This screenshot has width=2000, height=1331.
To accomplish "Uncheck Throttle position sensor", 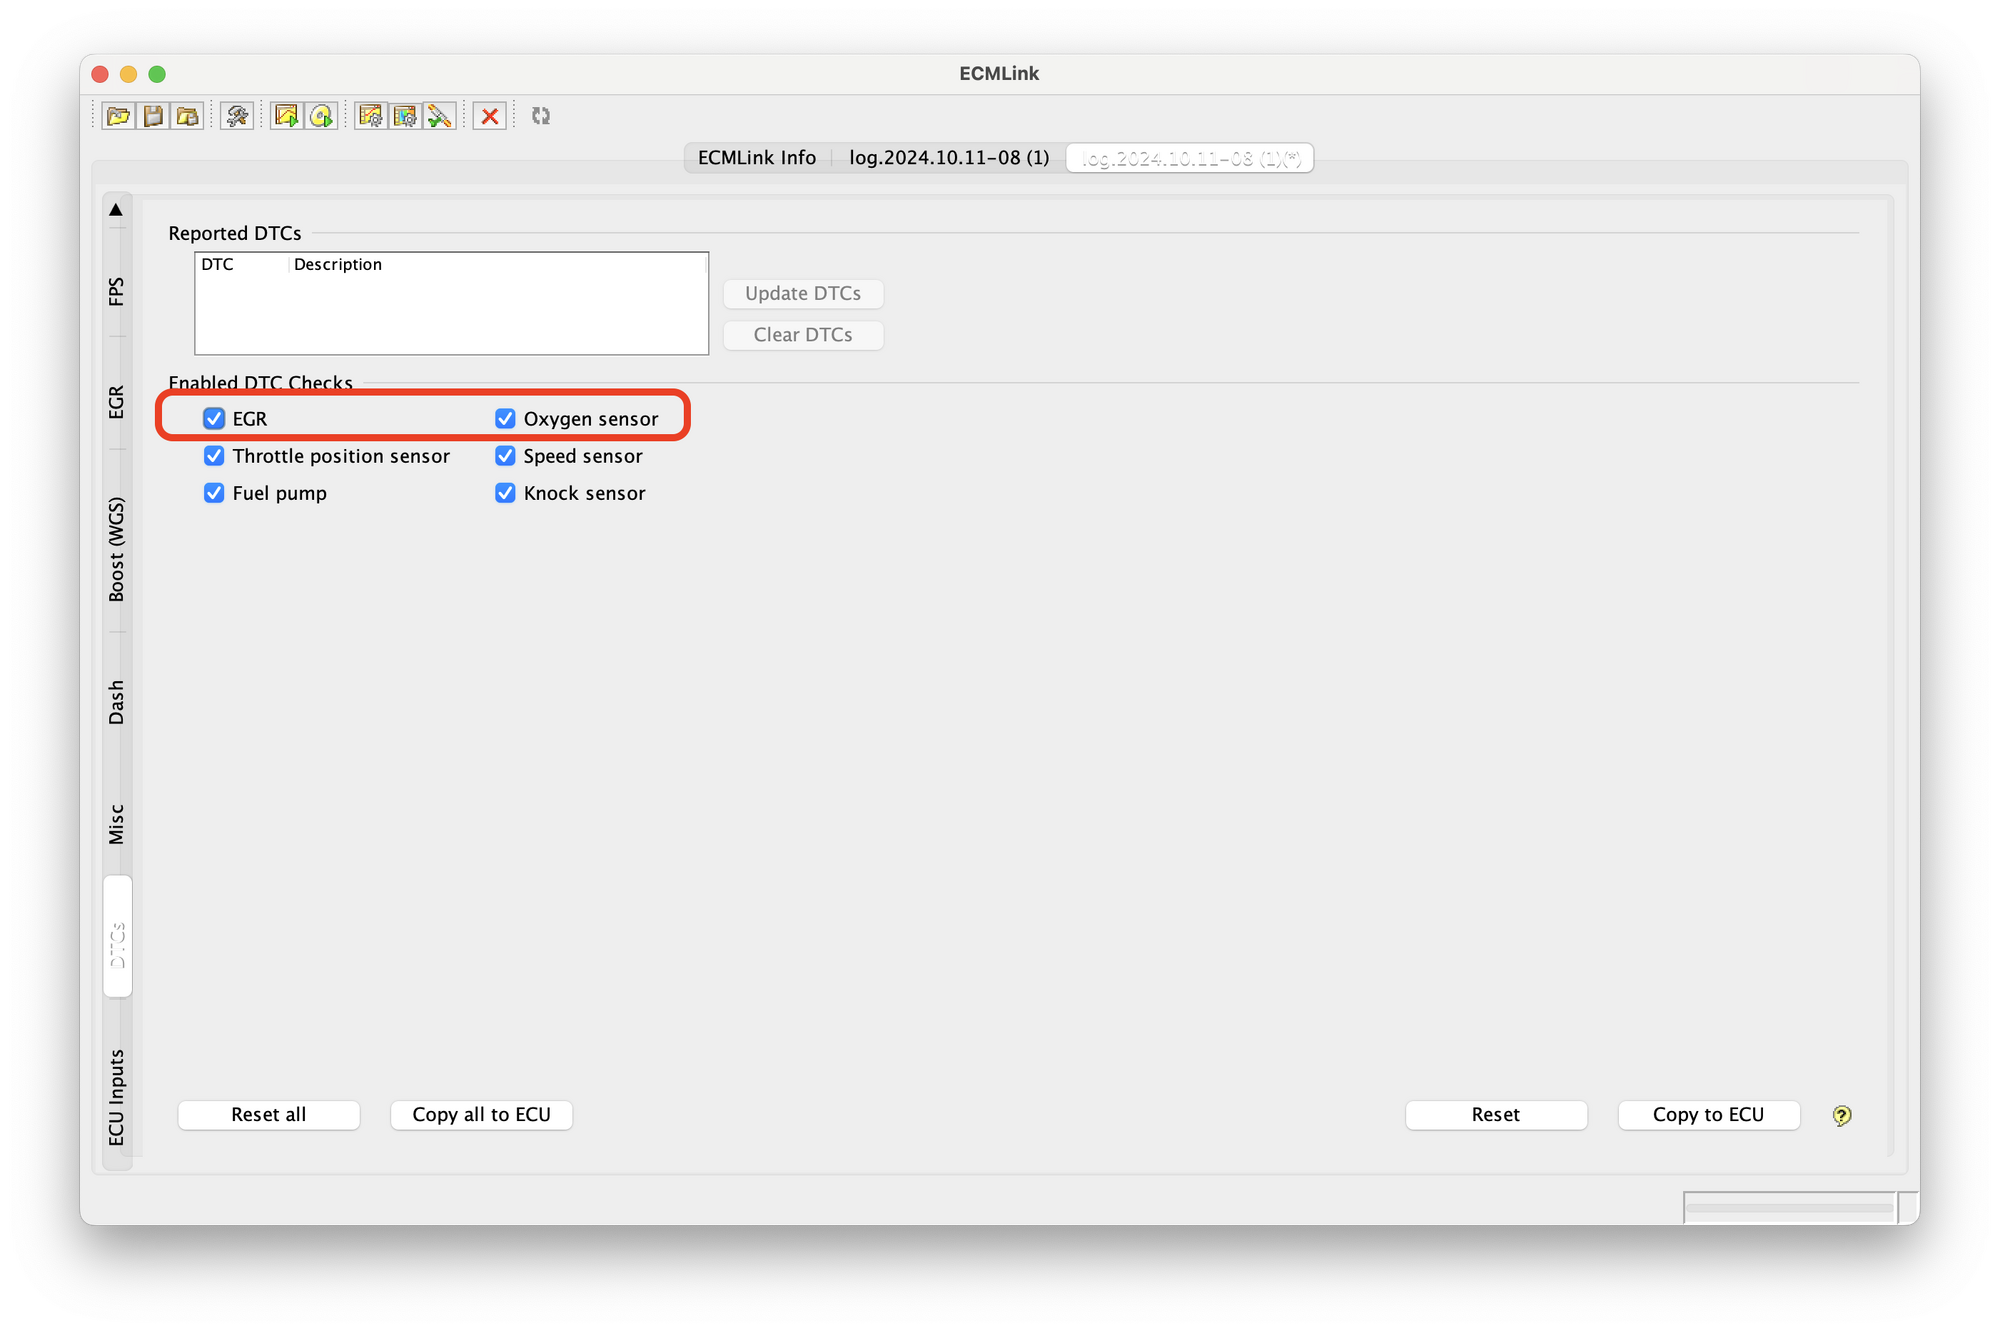I will [x=214, y=456].
